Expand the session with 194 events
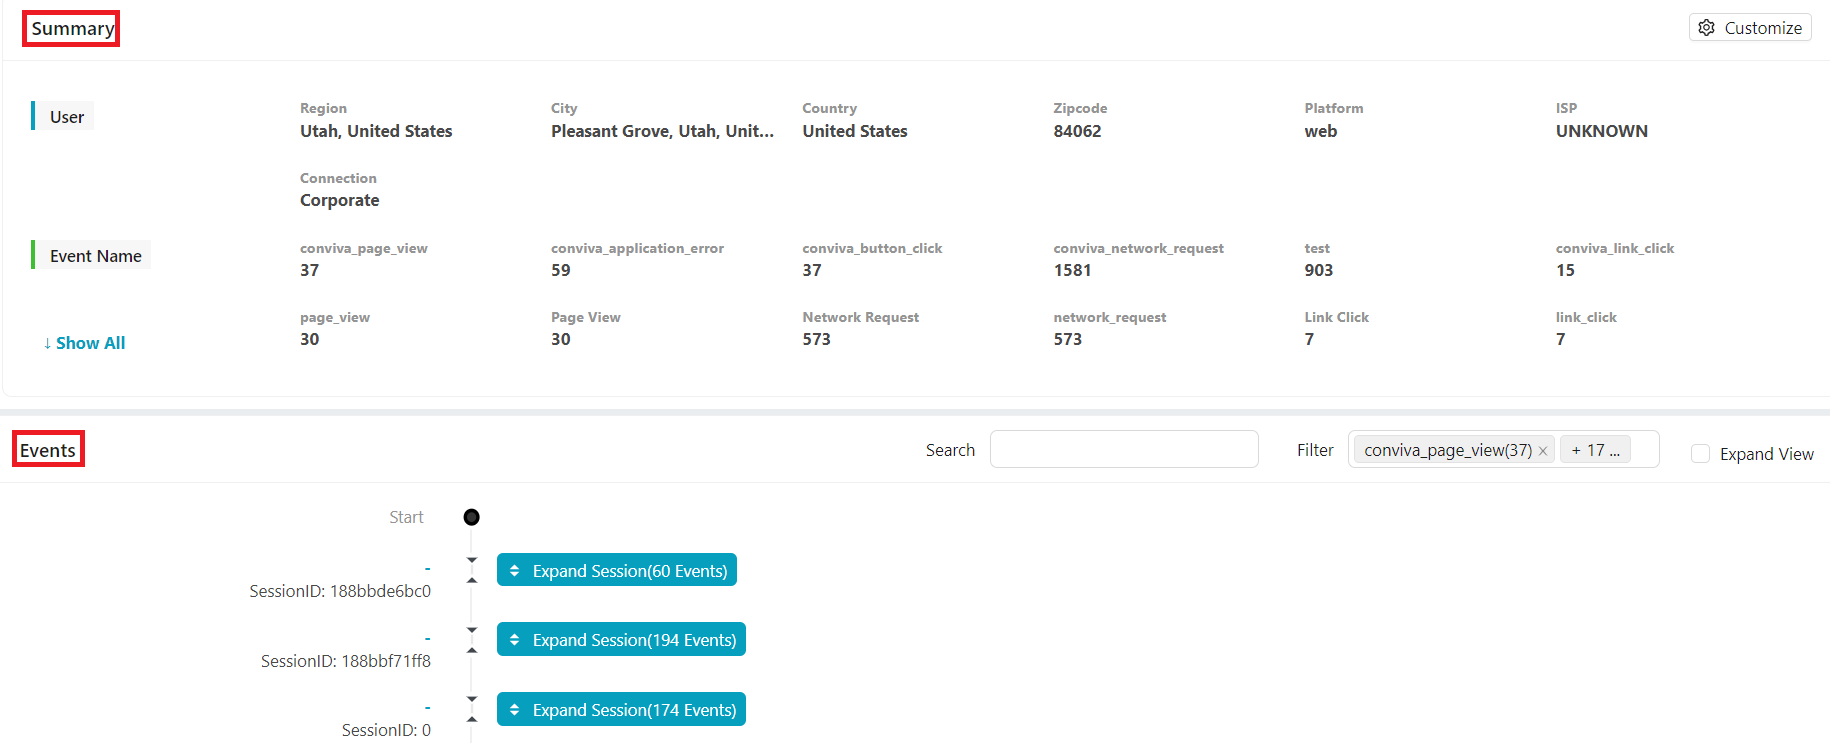 pyautogui.click(x=621, y=640)
